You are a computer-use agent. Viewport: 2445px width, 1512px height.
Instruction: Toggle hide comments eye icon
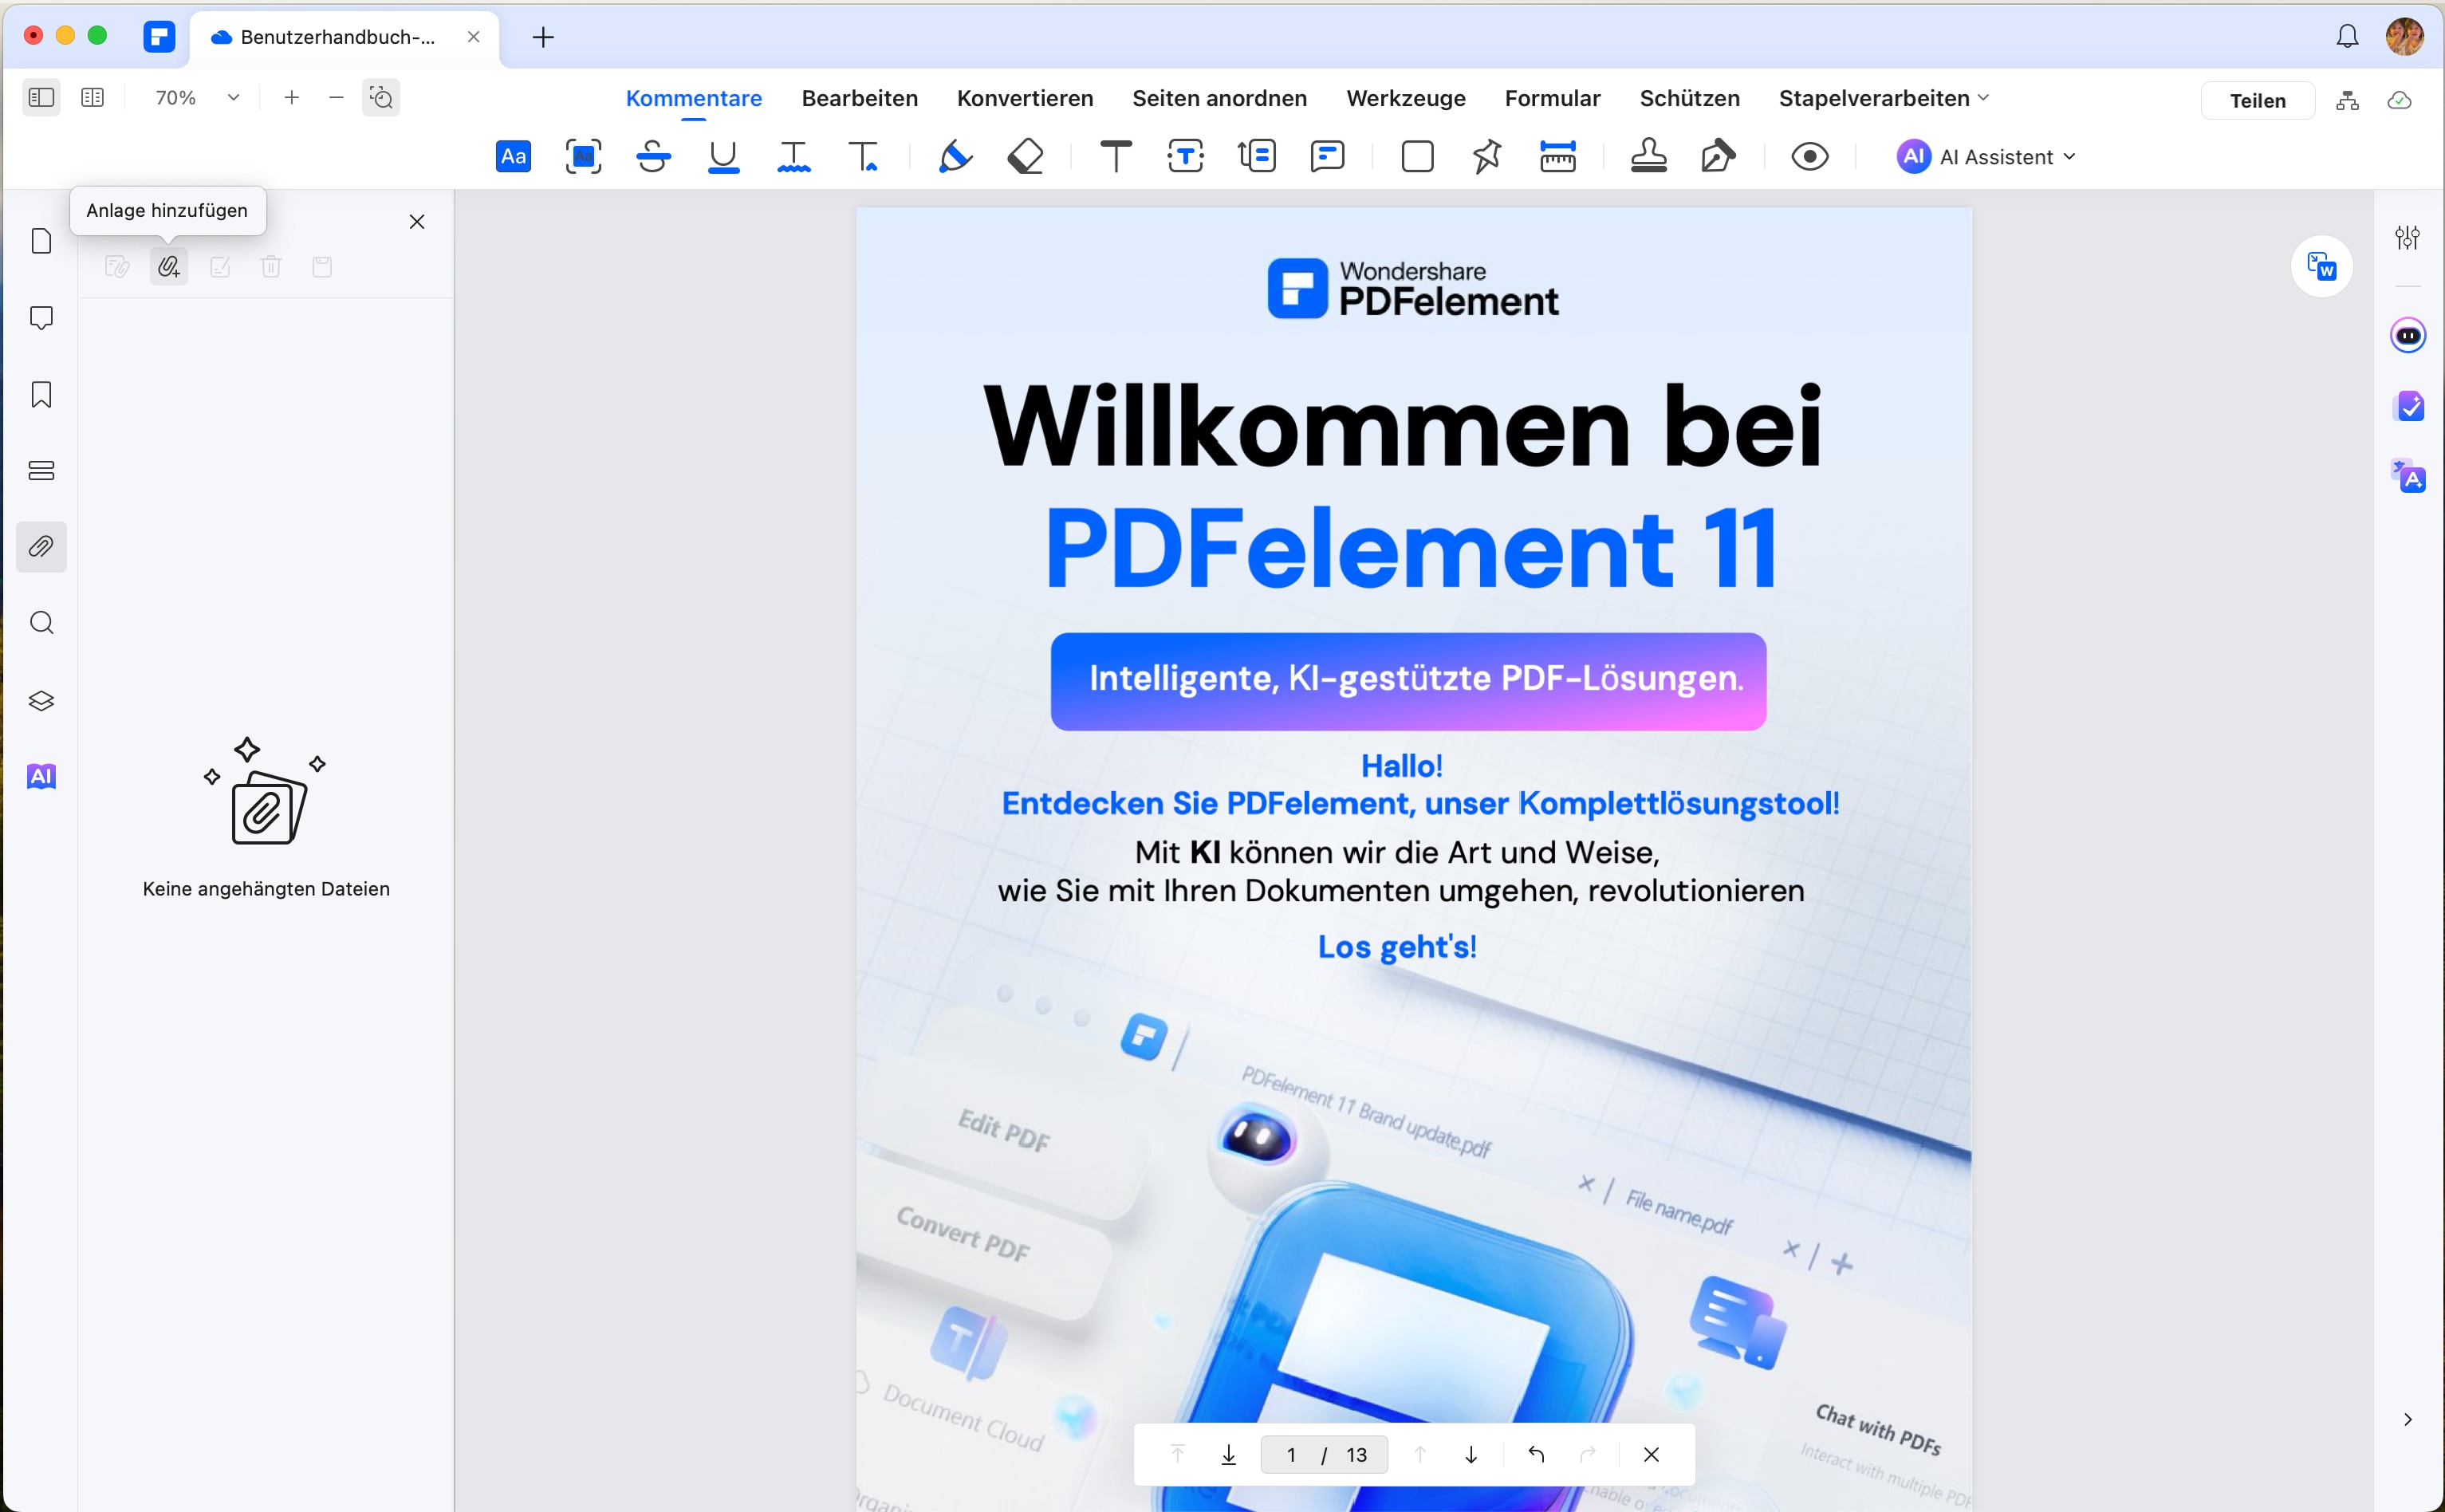tap(1809, 157)
